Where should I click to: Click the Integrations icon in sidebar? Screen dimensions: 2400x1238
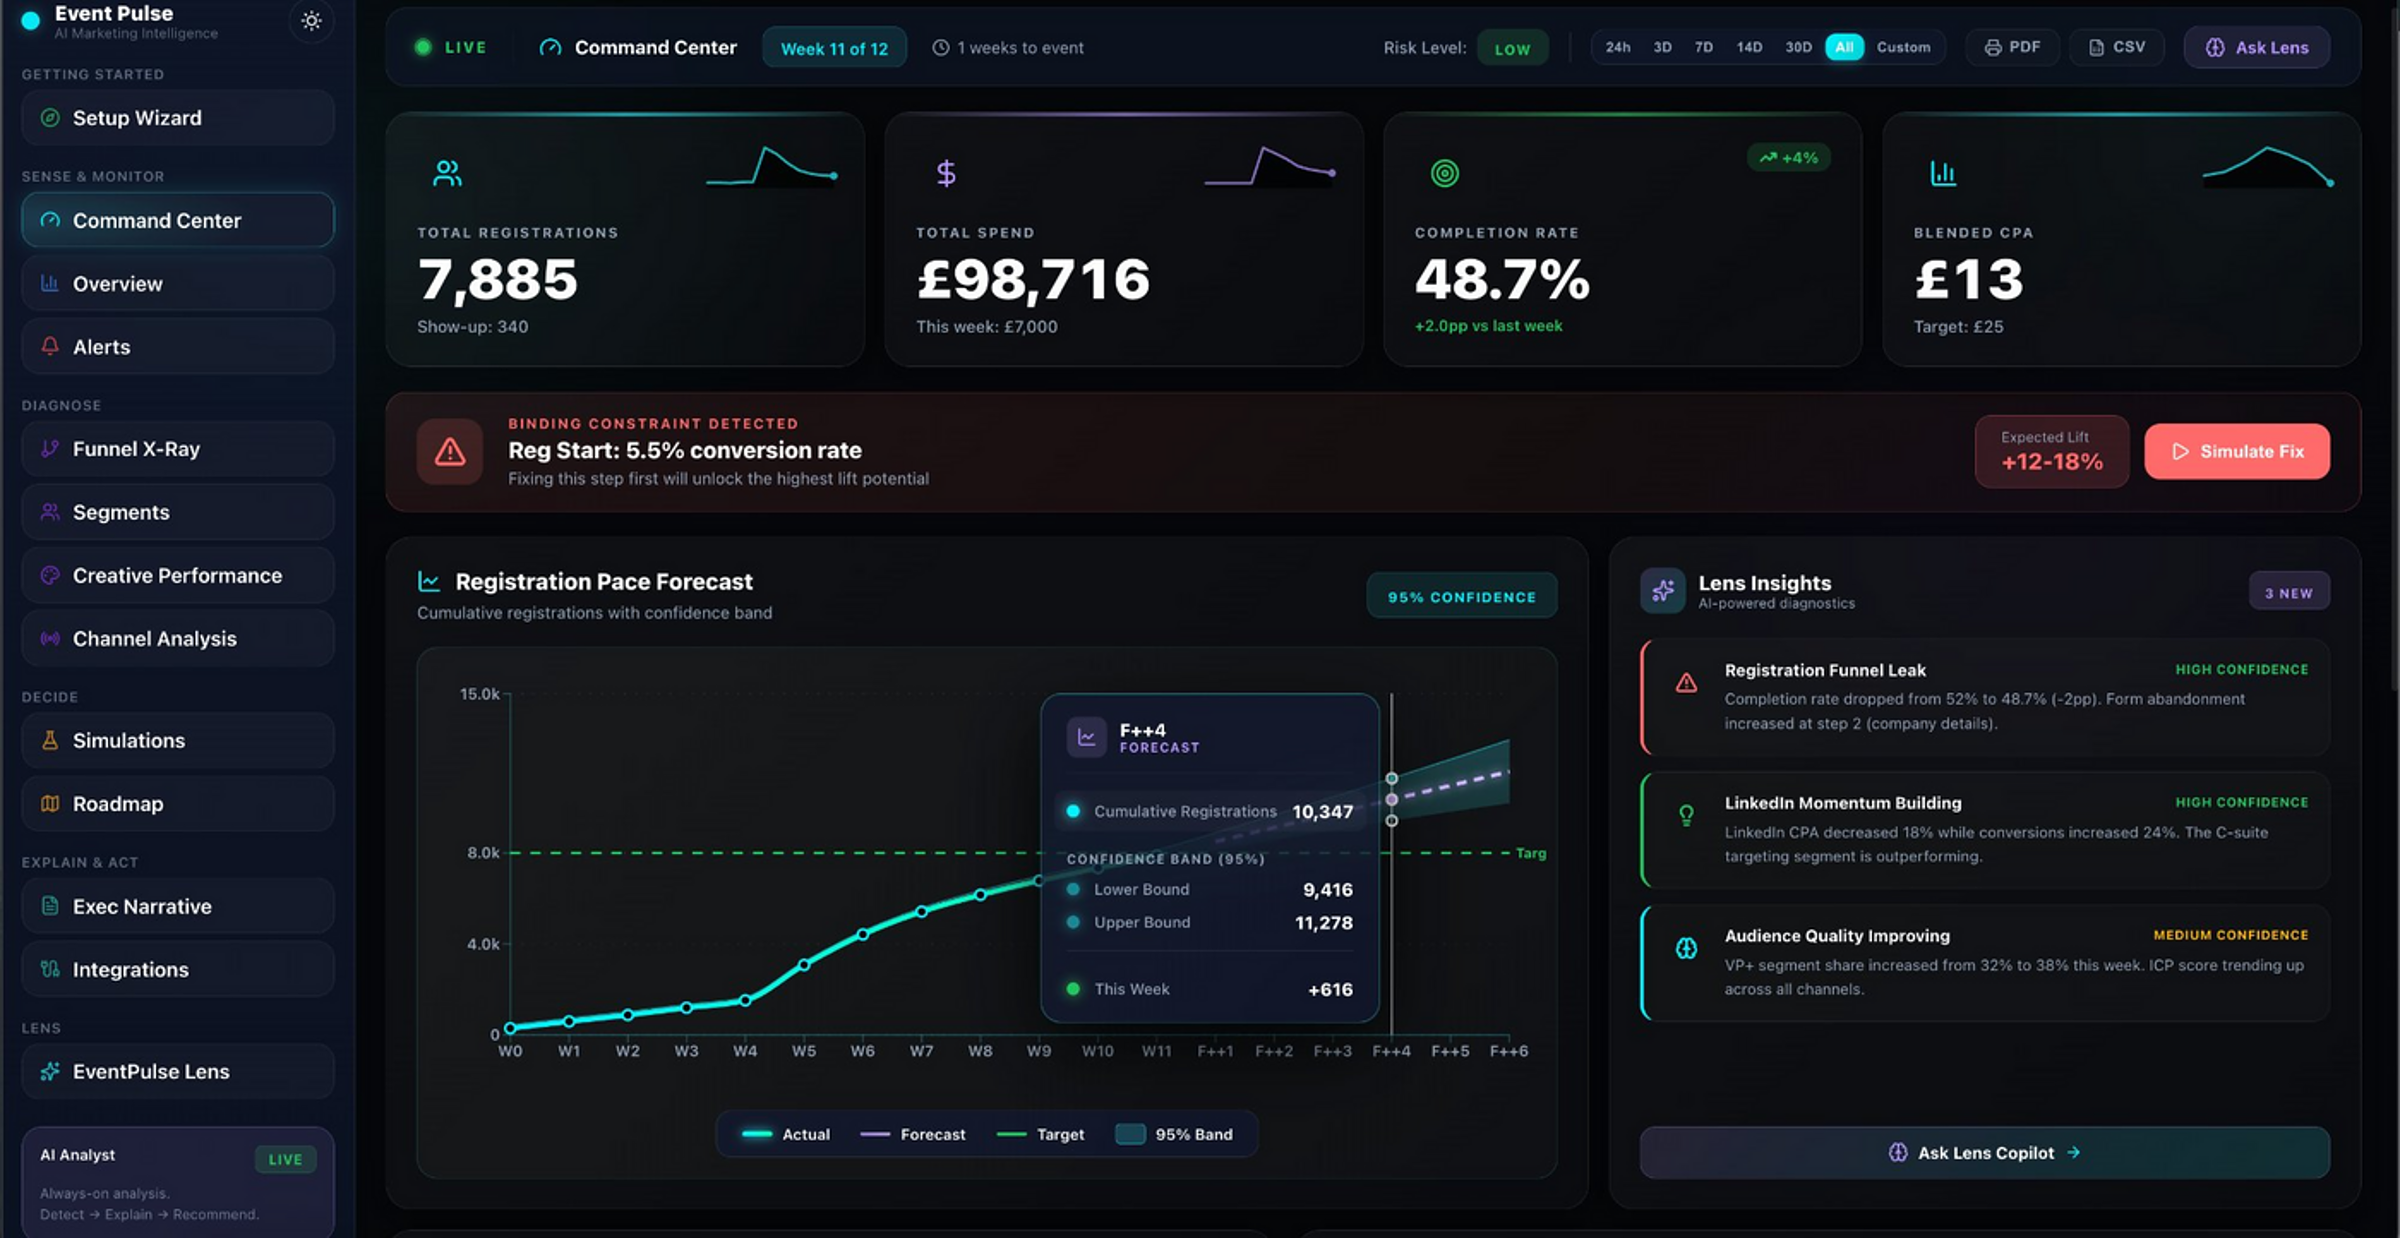click(x=50, y=969)
